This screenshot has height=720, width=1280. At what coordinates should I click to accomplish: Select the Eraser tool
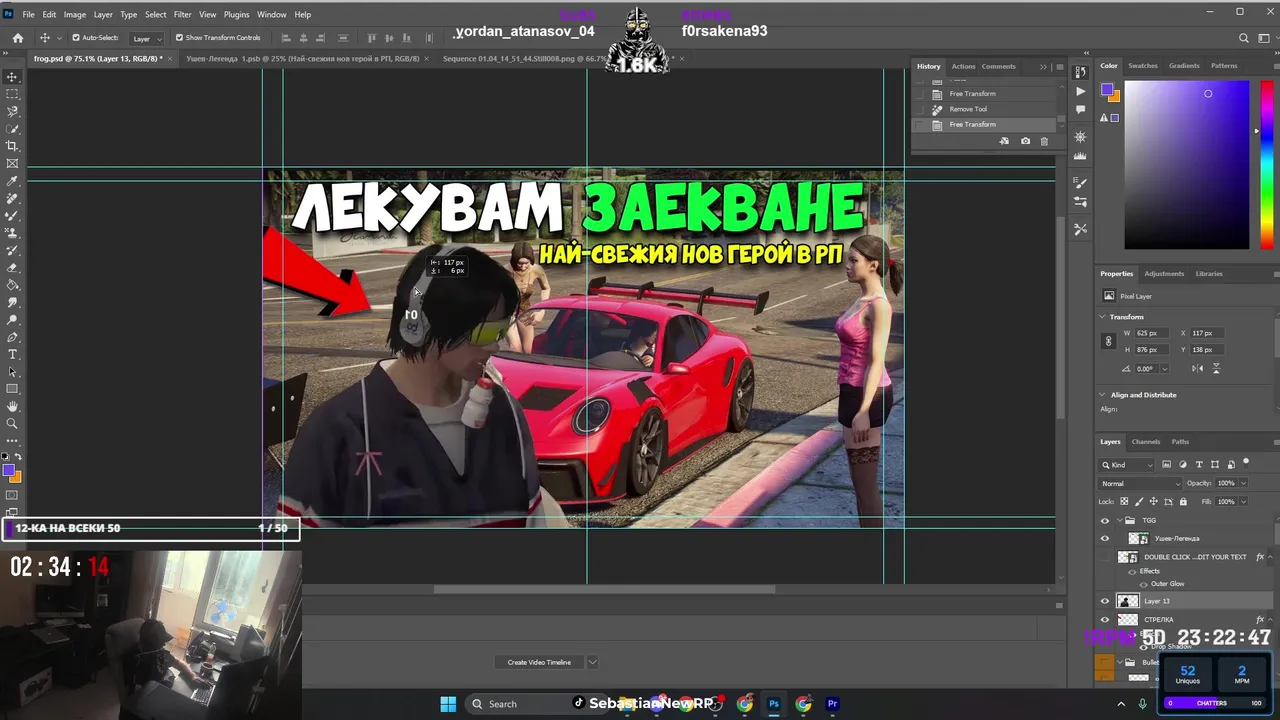(x=12, y=267)
